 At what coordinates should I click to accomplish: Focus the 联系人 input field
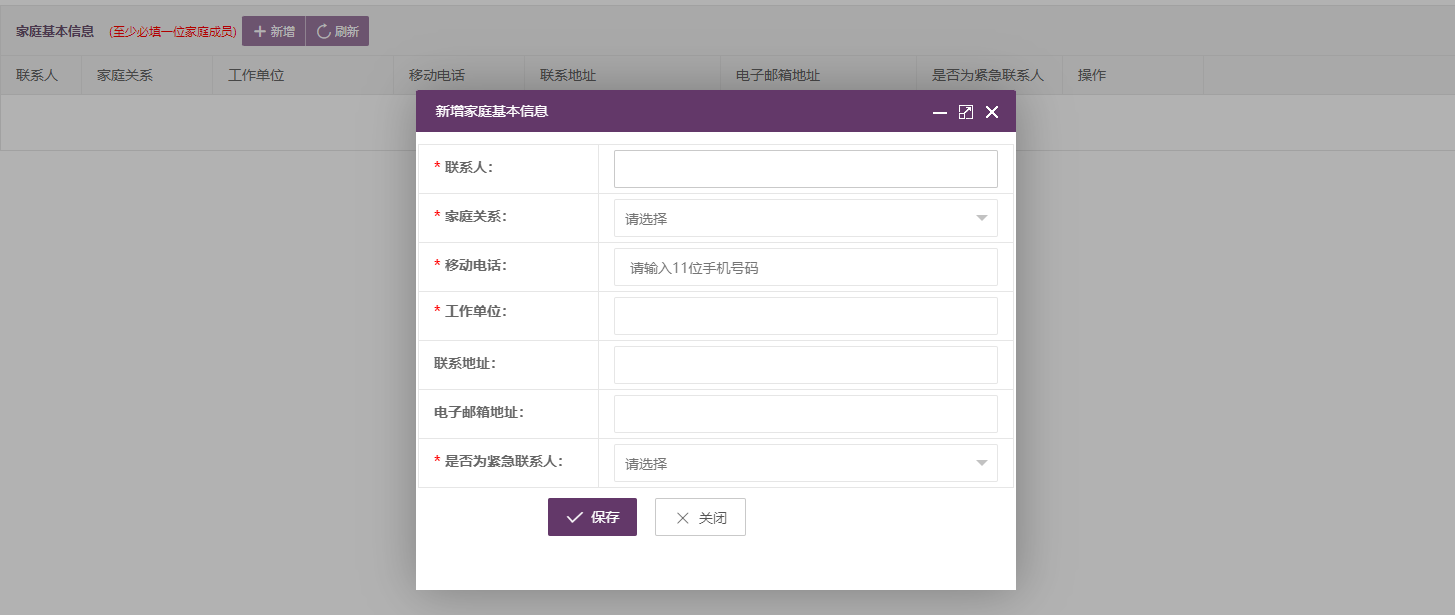pos(805,169)
